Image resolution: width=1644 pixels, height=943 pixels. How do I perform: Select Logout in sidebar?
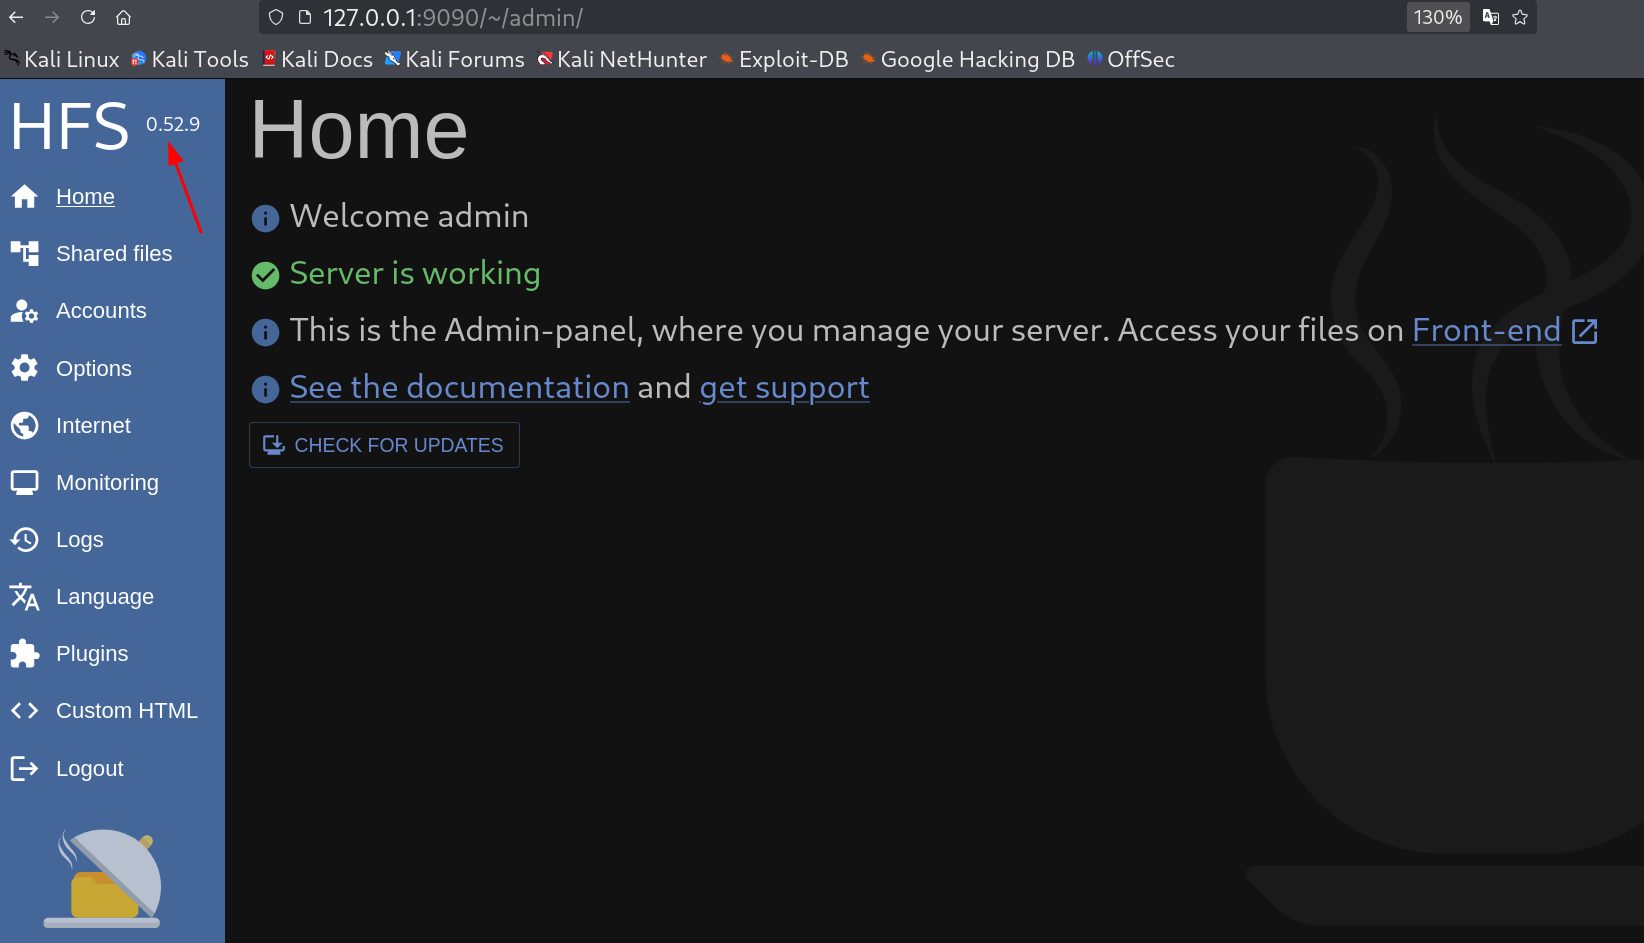tap(90, 769)
